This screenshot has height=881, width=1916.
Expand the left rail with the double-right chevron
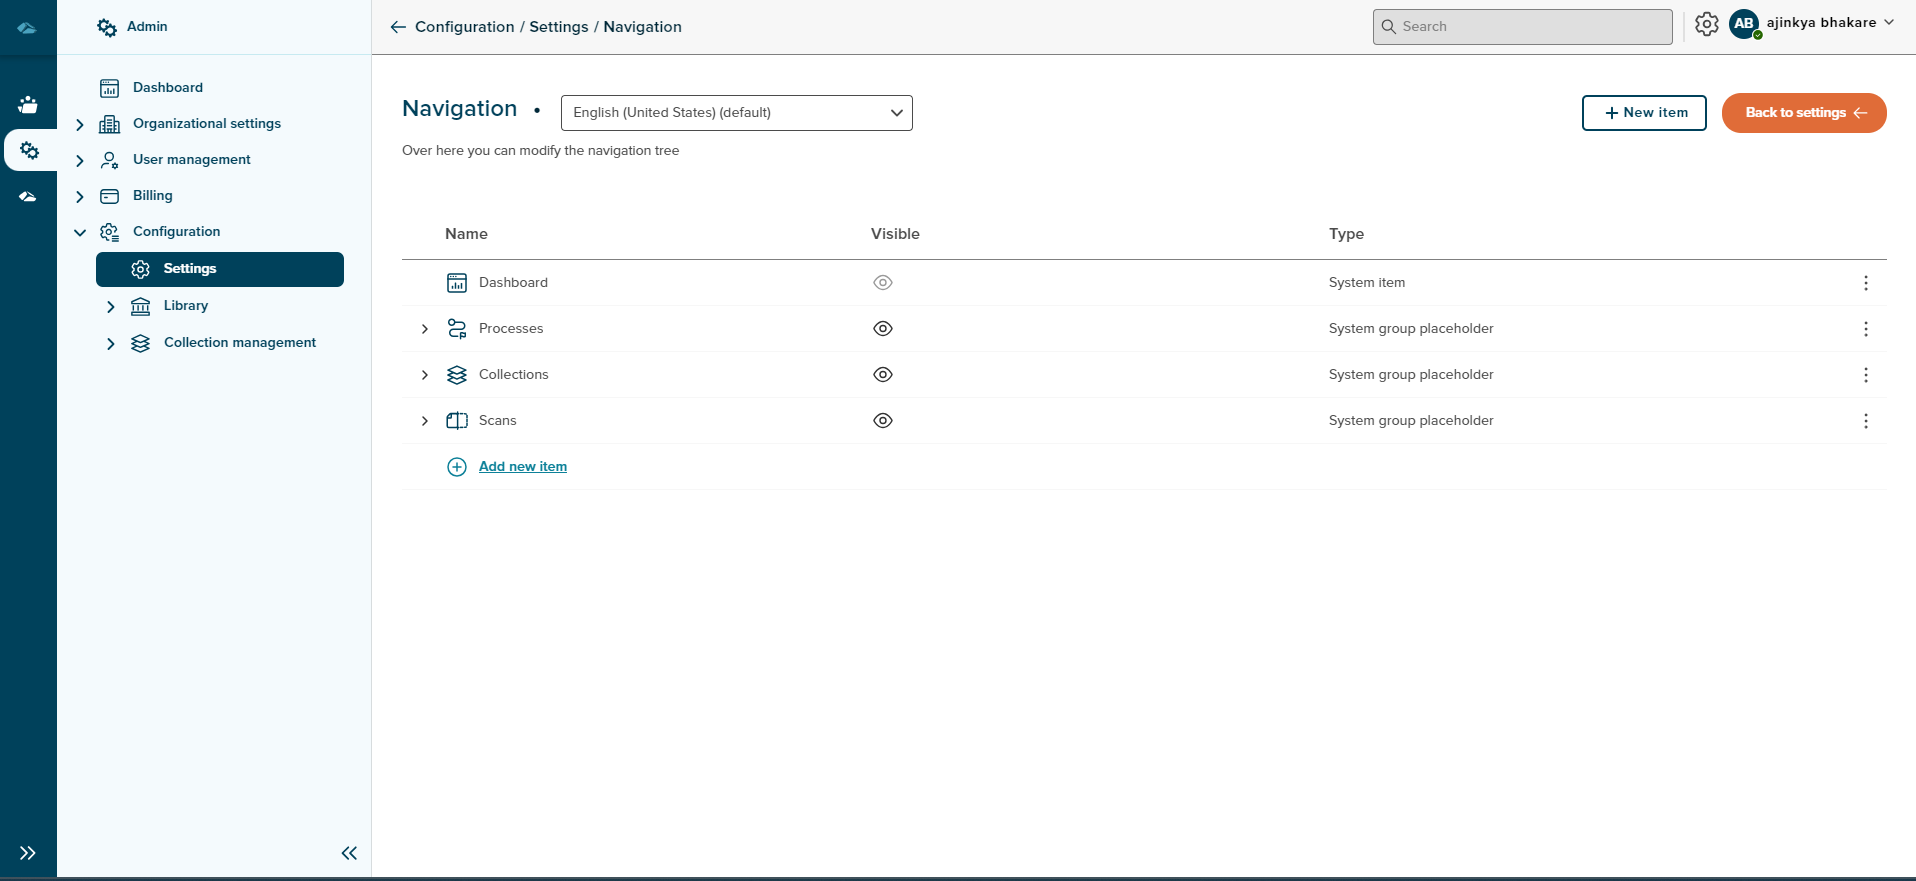(x=28, y=853)
